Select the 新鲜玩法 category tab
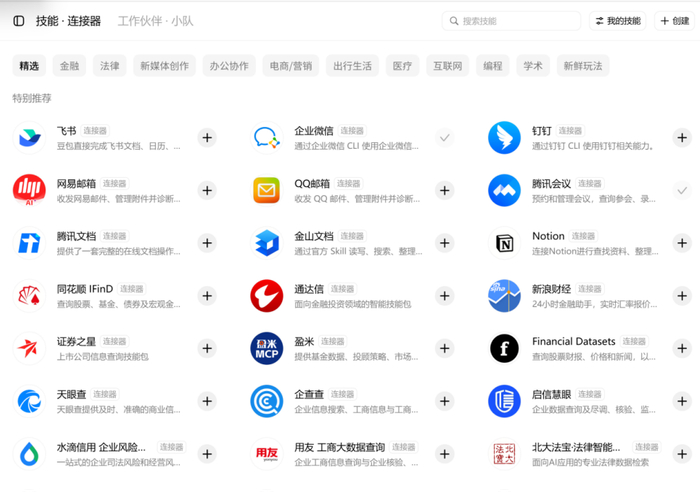 point(583,66)
